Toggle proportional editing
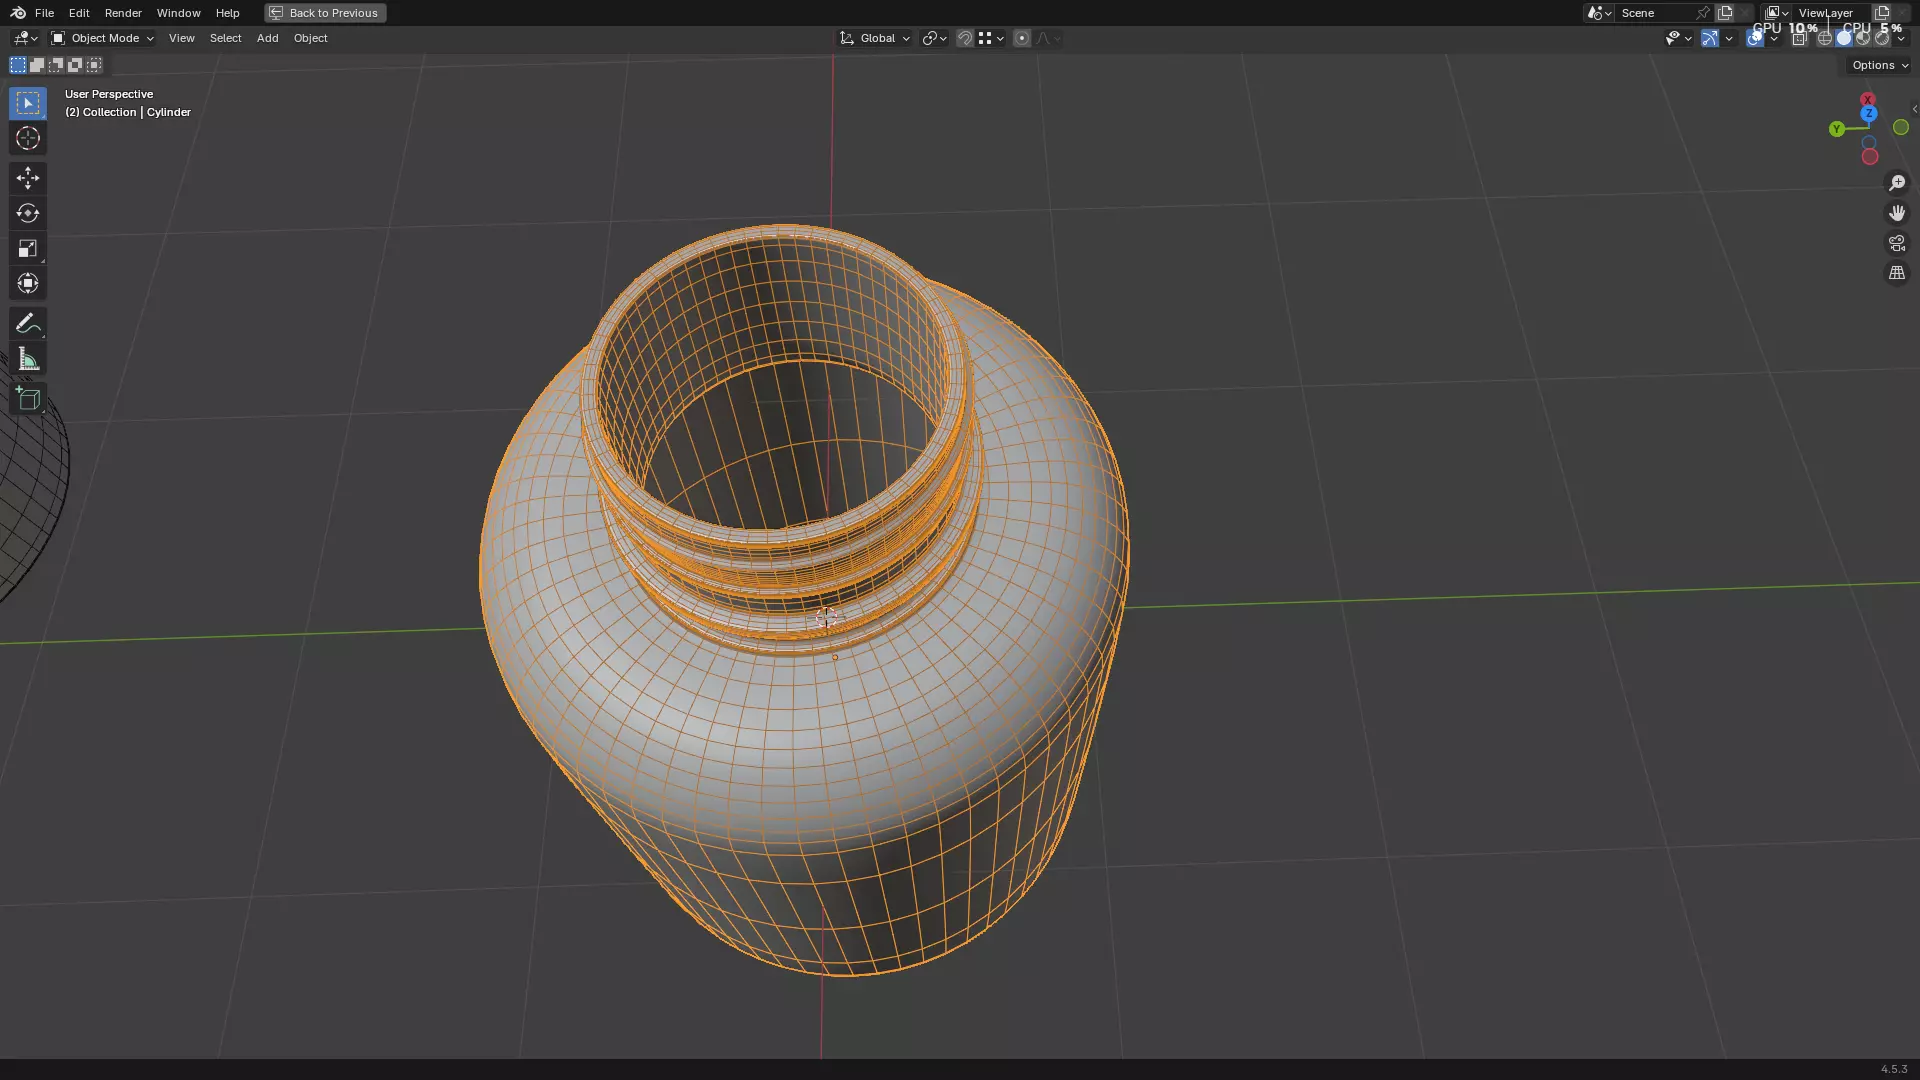The height and width of the screenshot is (1080, 1920). (1022, 38)
